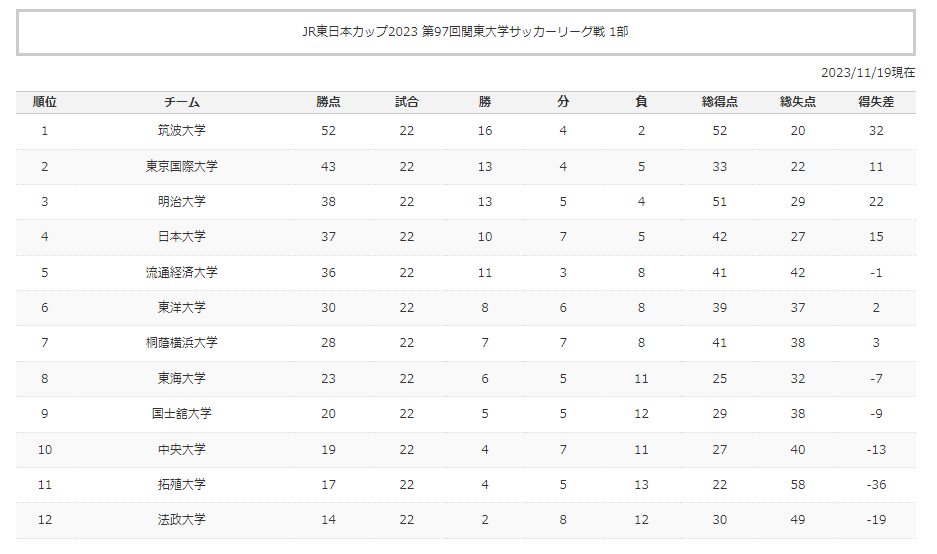Screen dimensions: 937x554
Task: Select 拓殖大学 in the table
Action: point(182,485)
